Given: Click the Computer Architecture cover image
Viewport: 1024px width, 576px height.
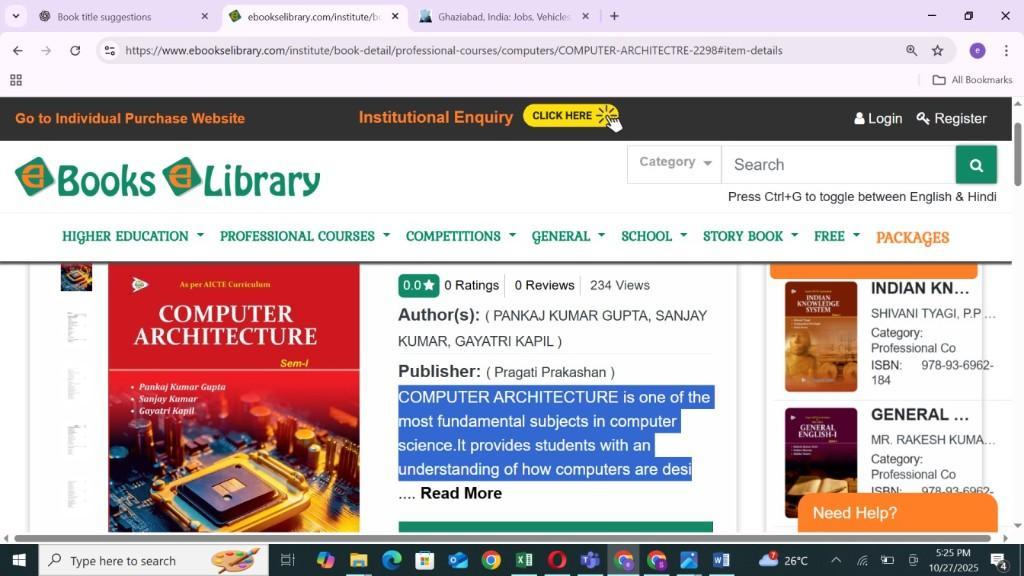Looking at the screenshot, I should [234, 398].
